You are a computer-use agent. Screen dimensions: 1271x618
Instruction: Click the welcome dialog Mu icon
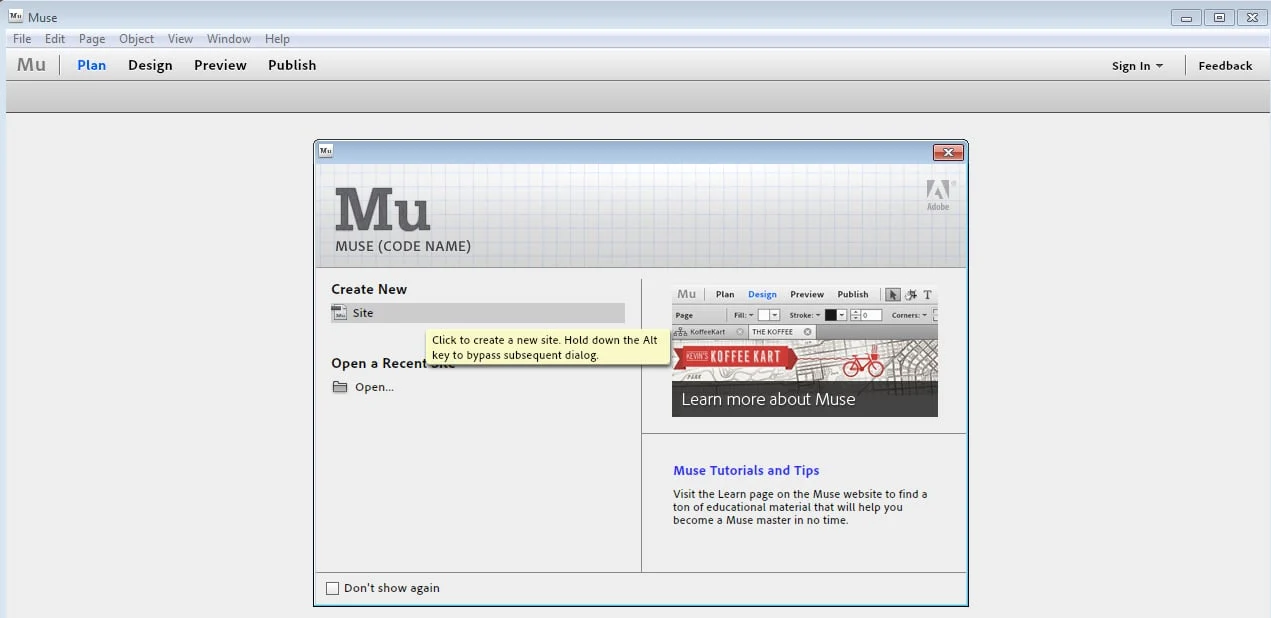326,151
